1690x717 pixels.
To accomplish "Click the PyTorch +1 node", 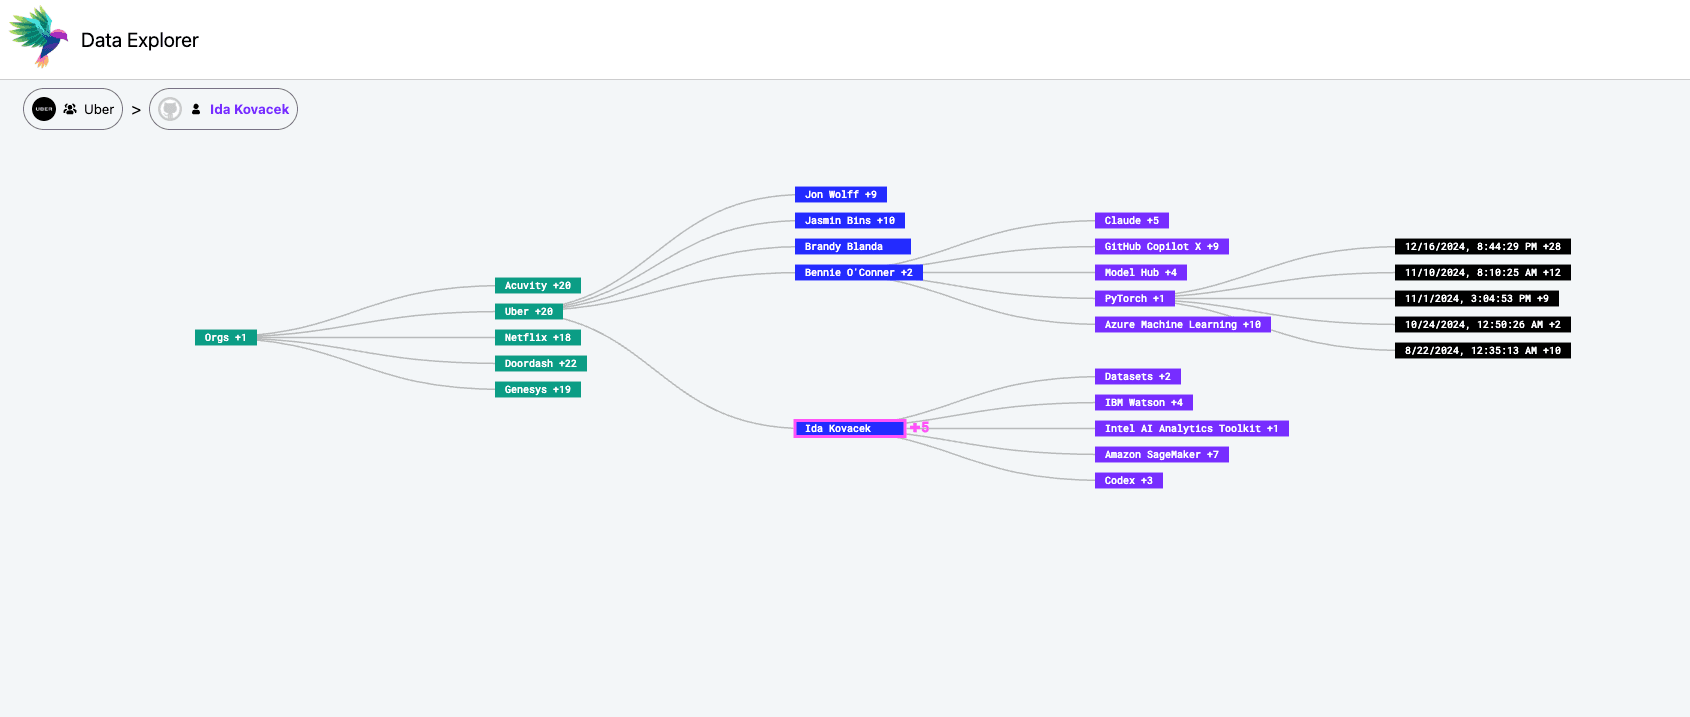I will point(1135,299).
